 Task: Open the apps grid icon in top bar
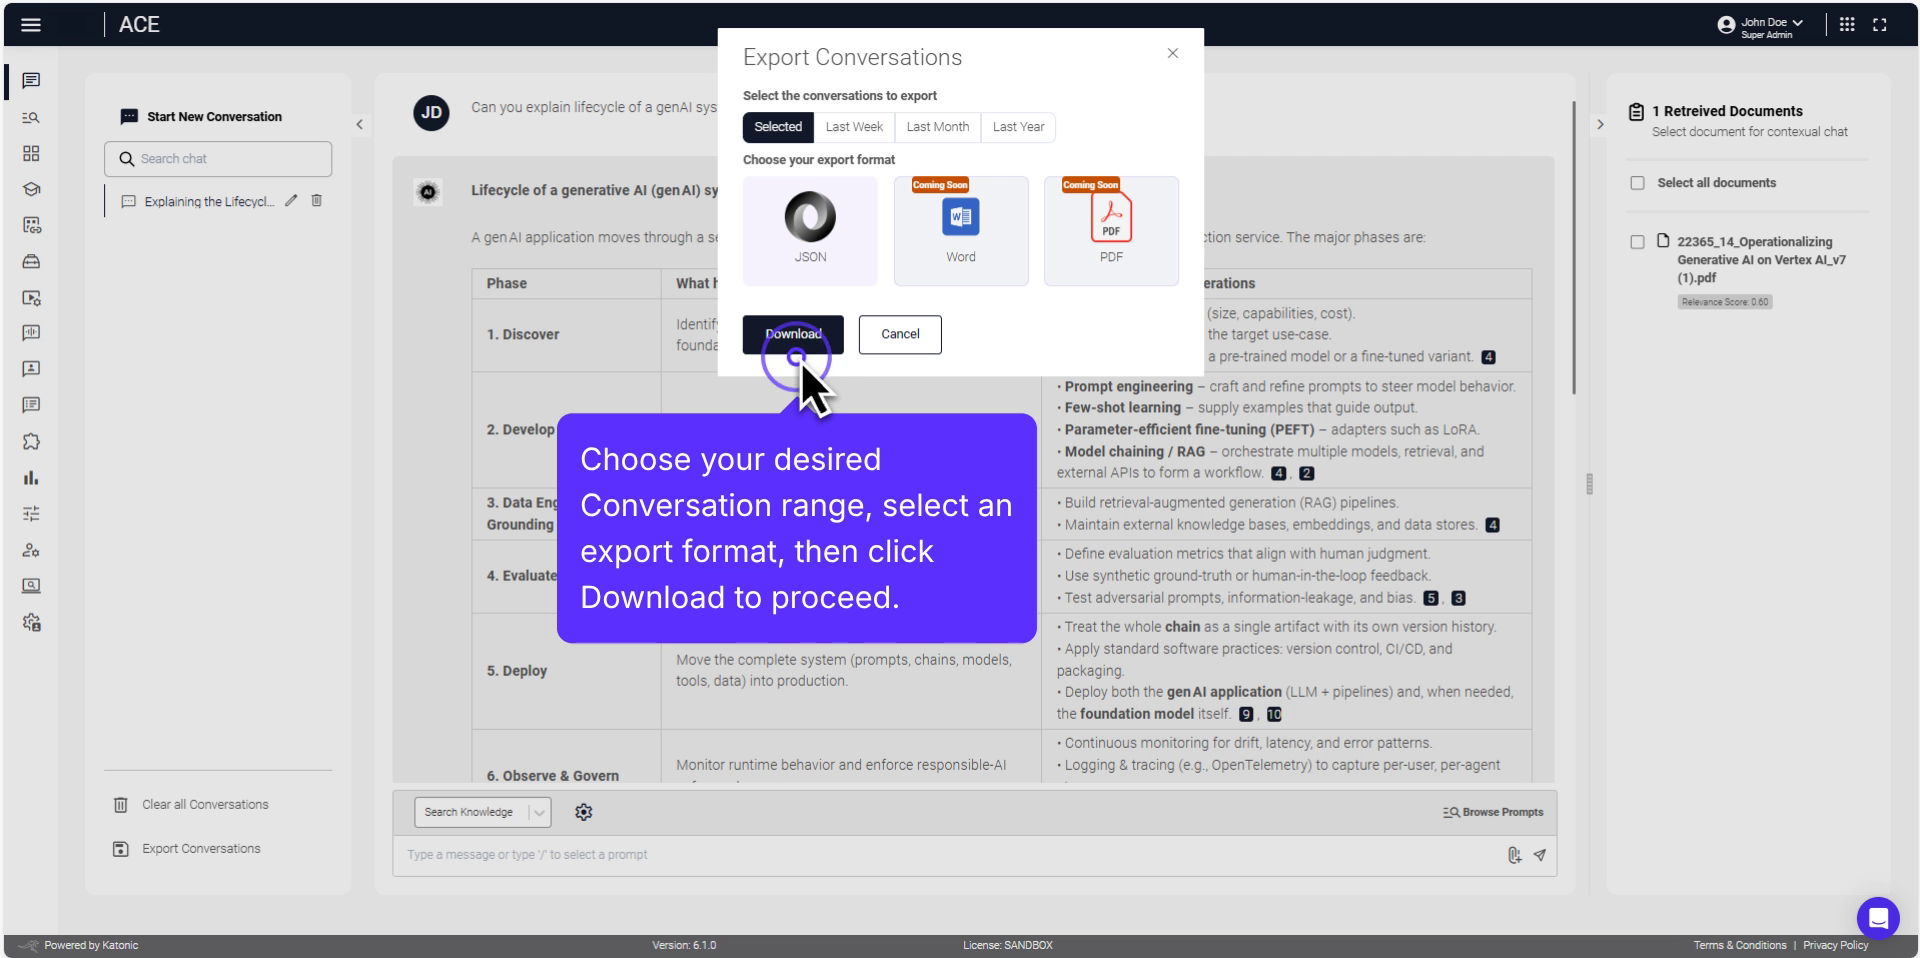click(1847, 24)
